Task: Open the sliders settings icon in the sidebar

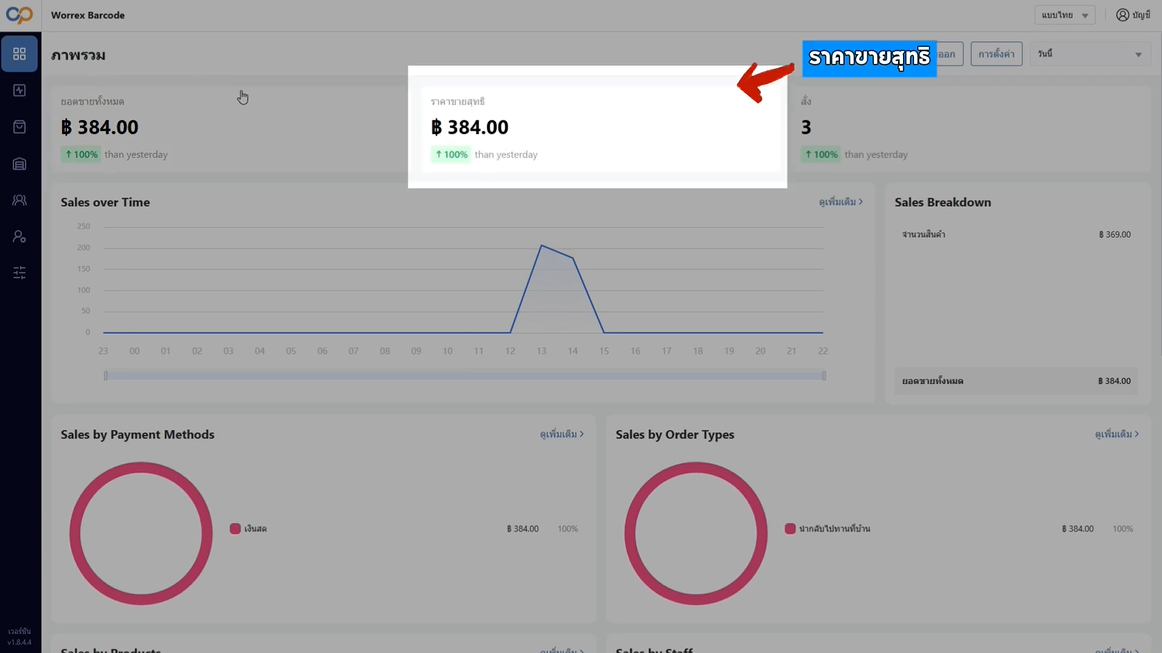Action: pyautogui.click(x=19, y=273)
